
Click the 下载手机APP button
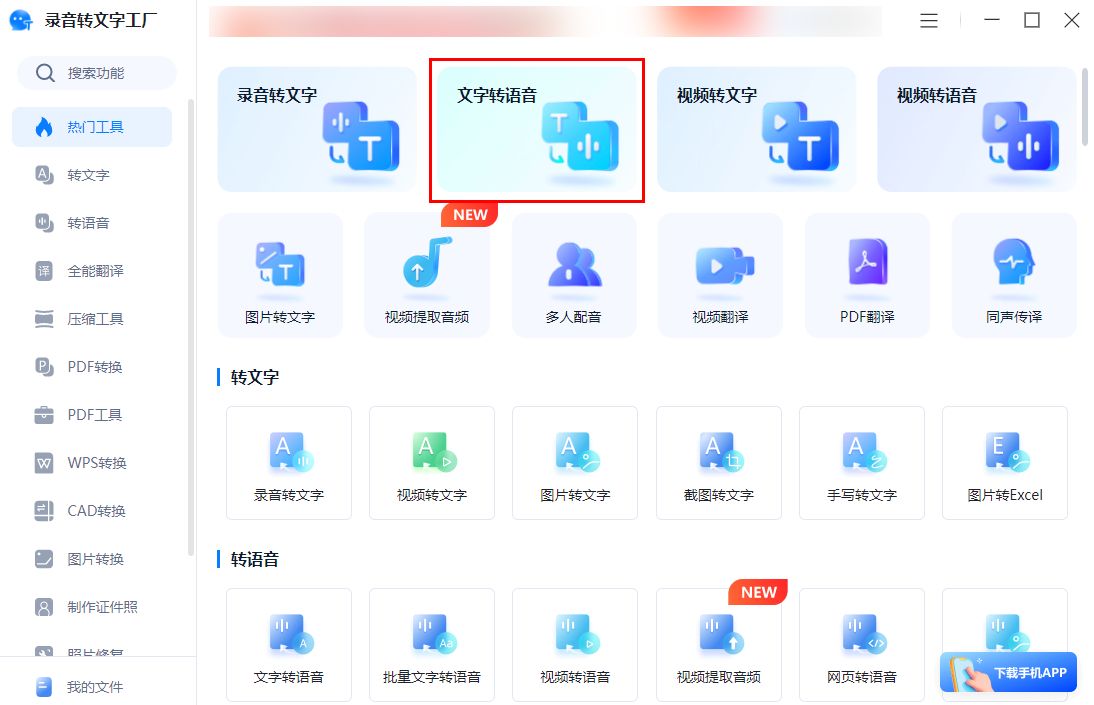point(1008,672)
